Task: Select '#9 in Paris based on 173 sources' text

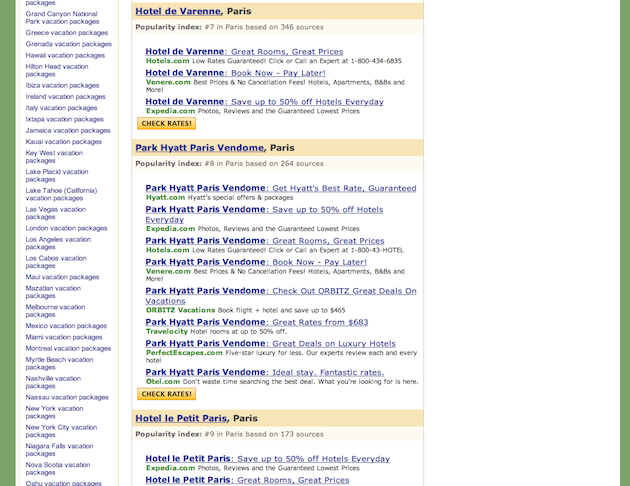Action: [264, 434]
